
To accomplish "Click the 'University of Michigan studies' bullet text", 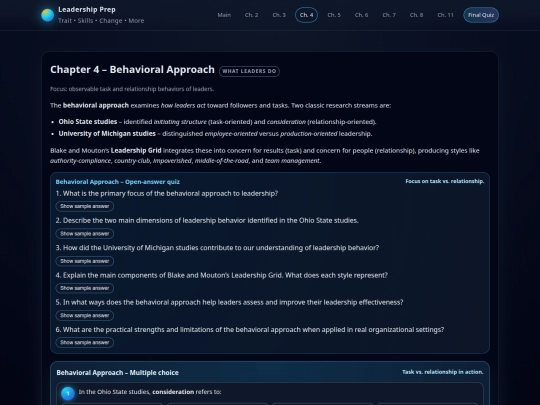I will pos(107,134).
